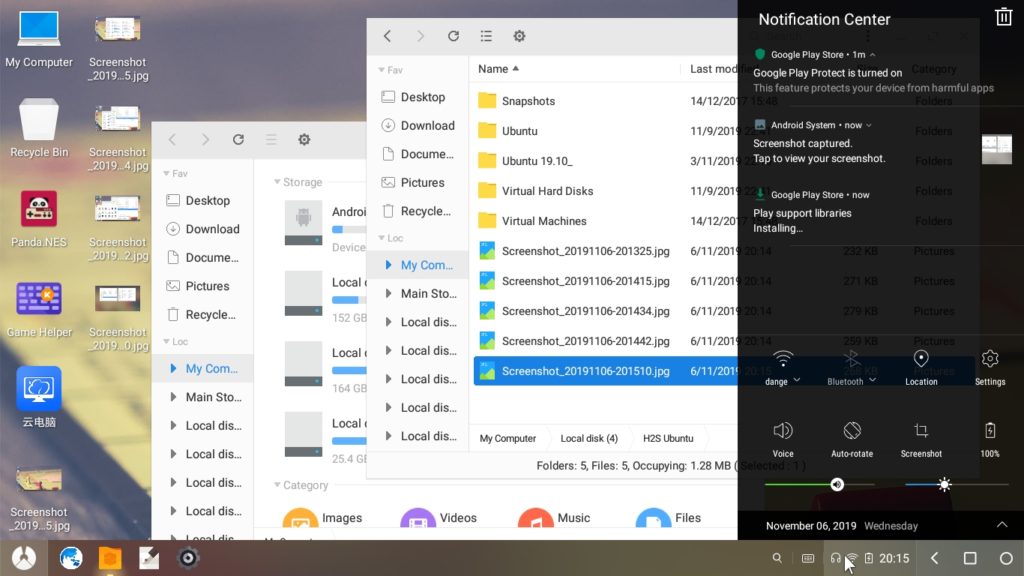
Task: Open the Music category in back window
Action: [554, 520]
